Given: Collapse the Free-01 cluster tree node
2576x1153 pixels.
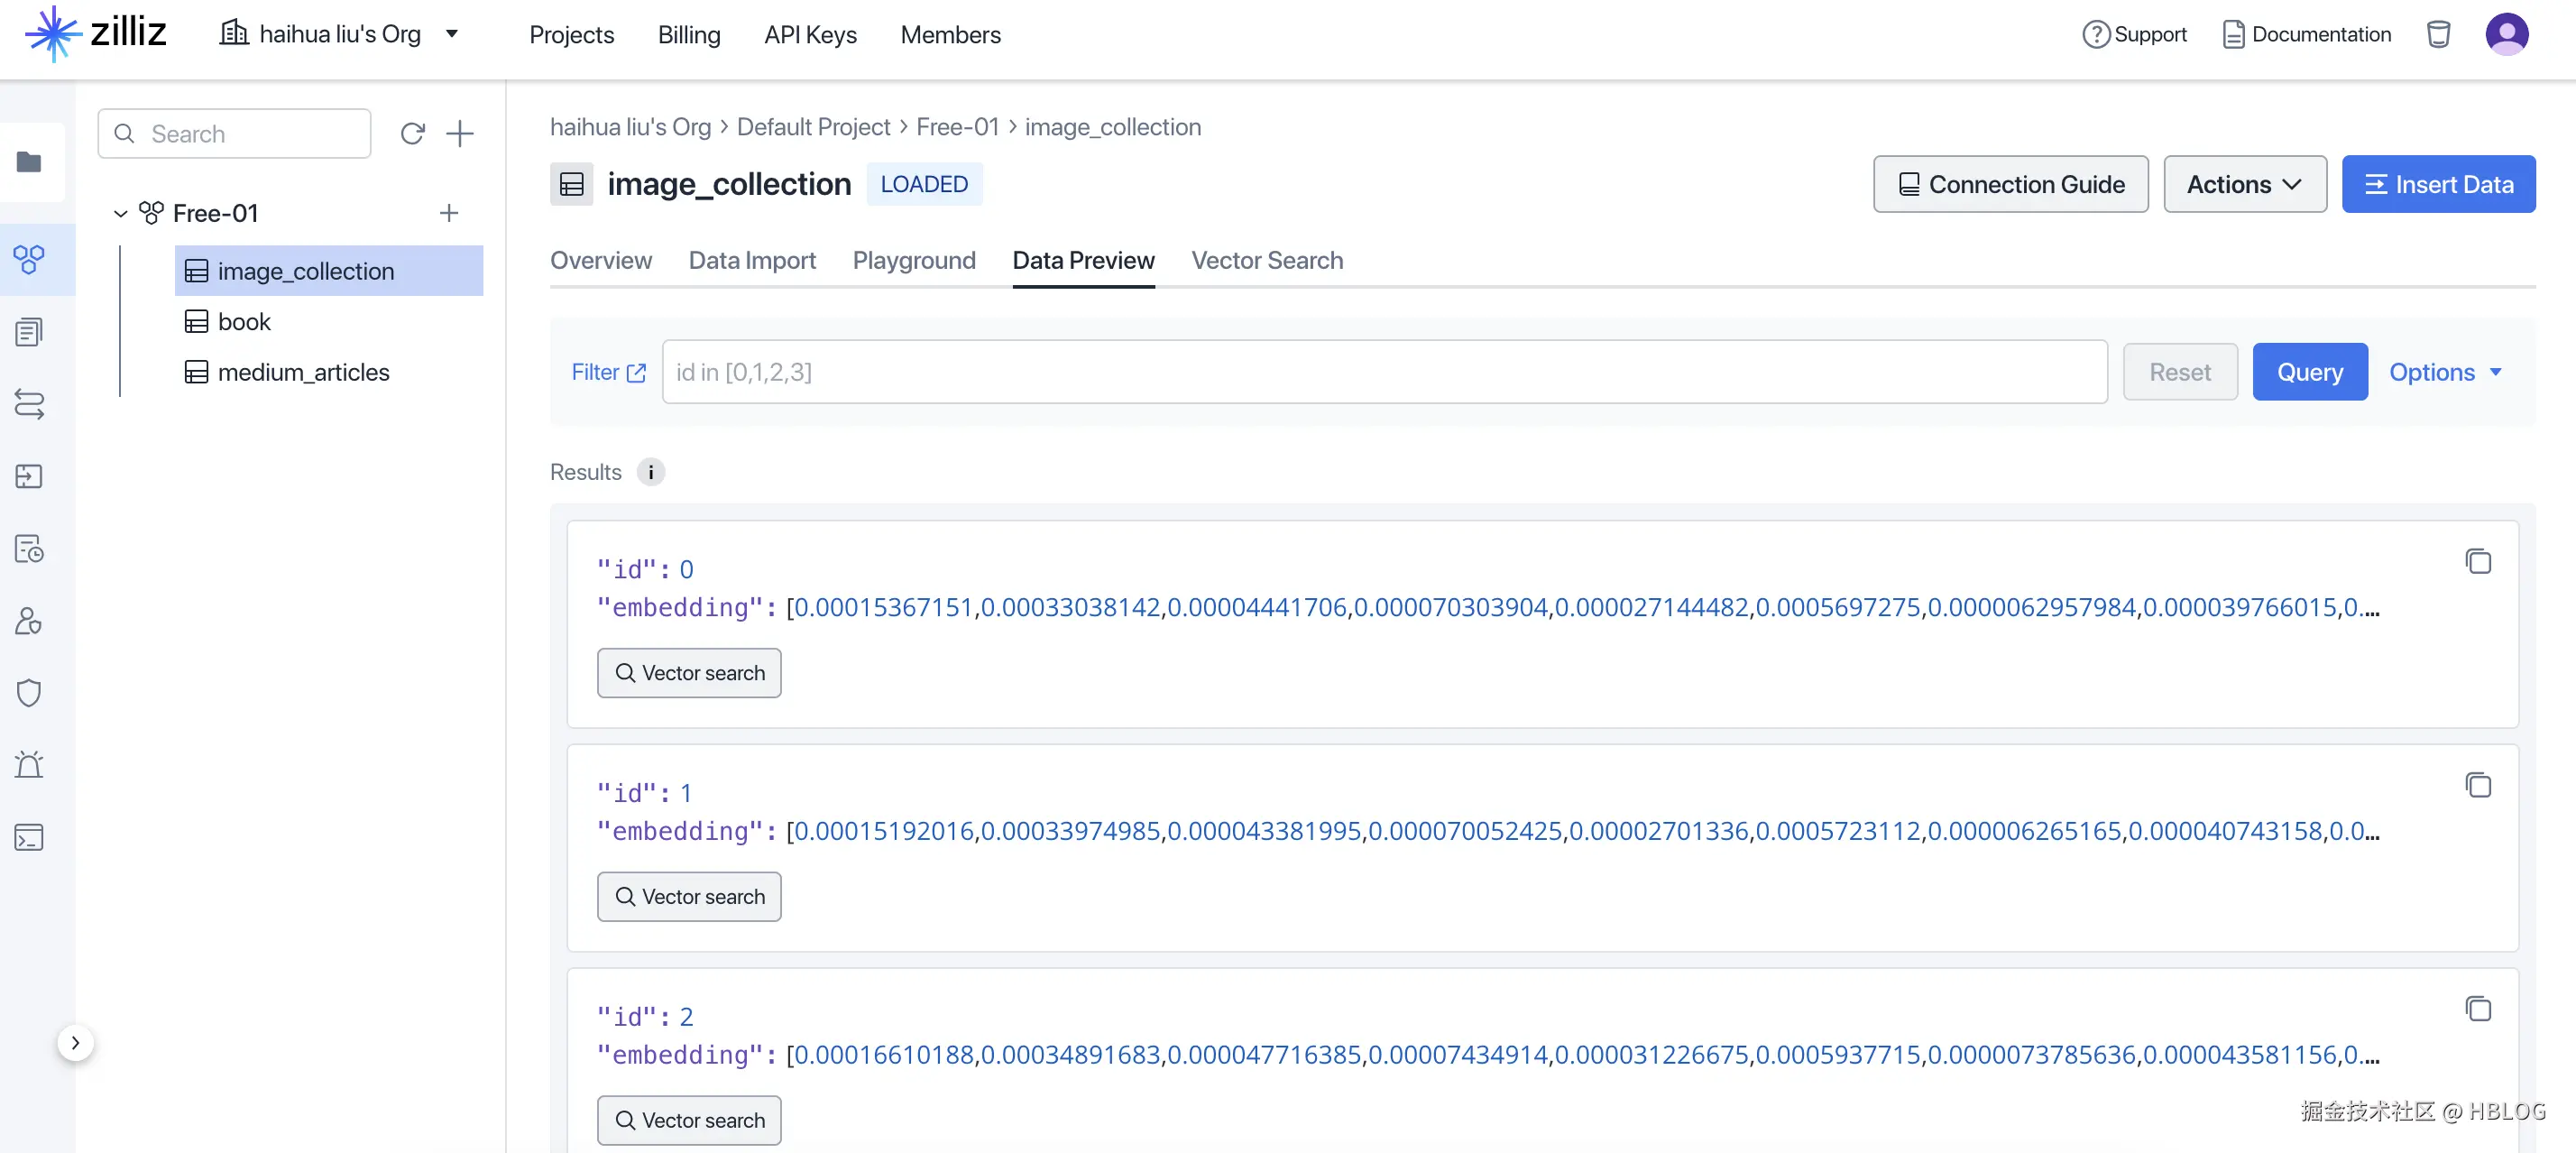Looking at the screenshot, I should click(x=120, y=213).
